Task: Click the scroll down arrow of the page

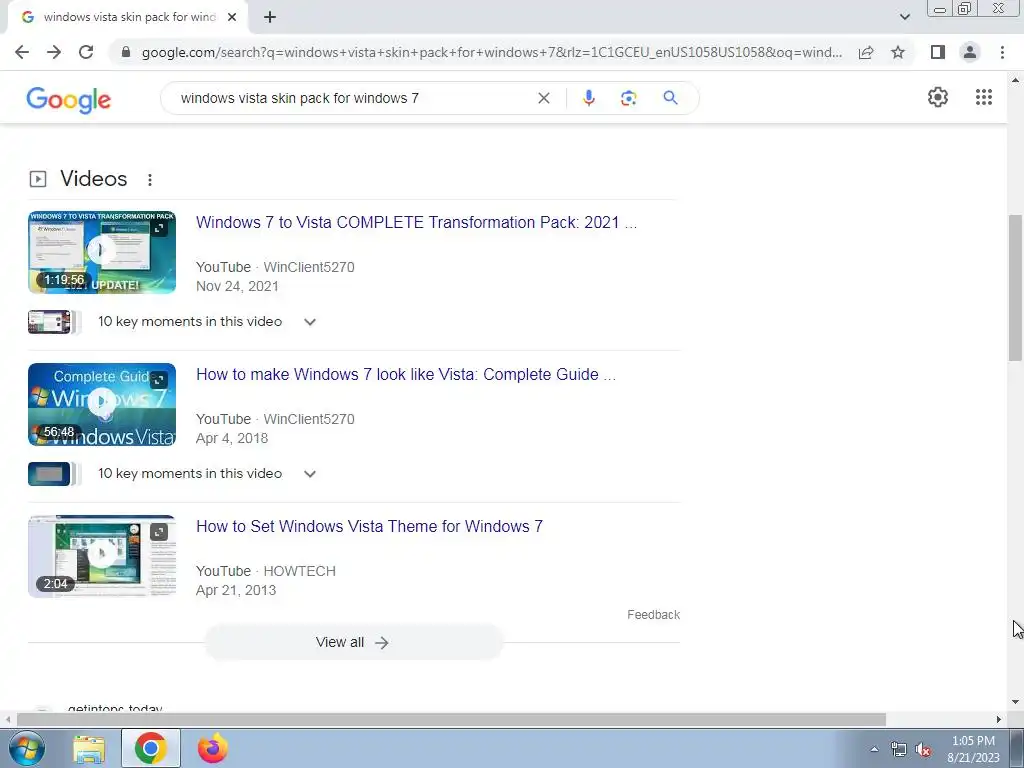Action: [x=1015, y=703]
